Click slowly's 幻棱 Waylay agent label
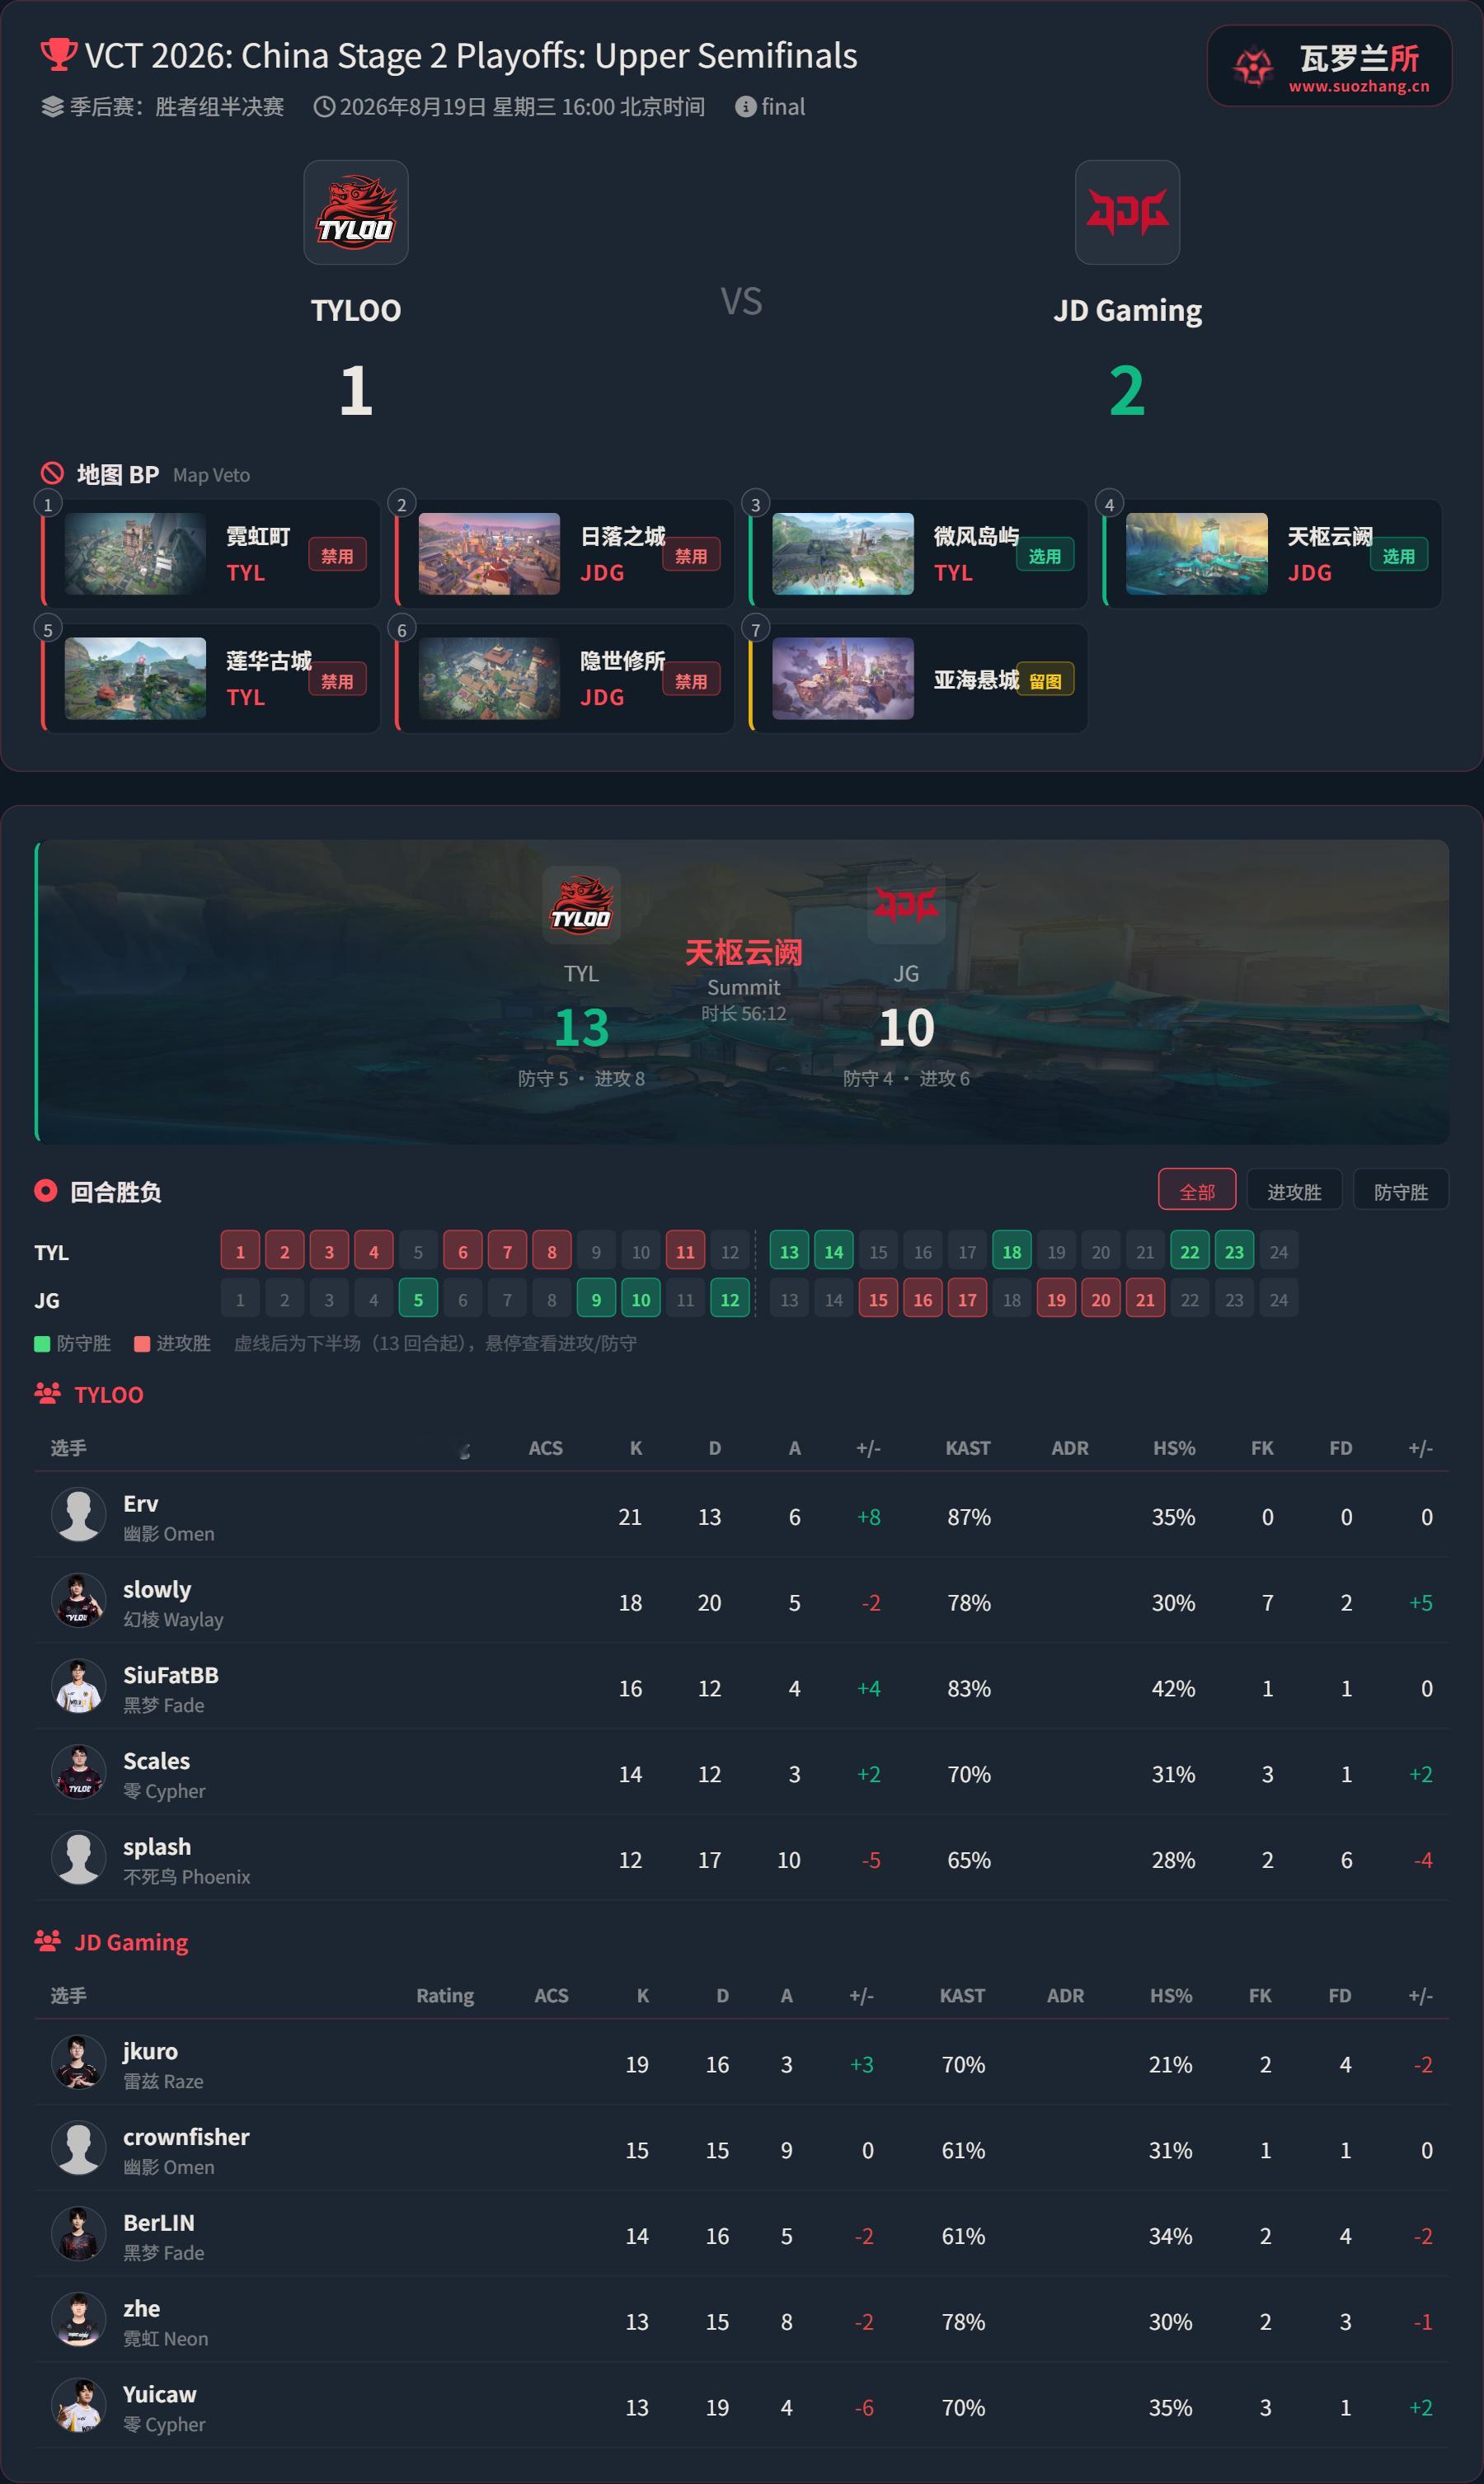Screen dimensions: 1484x2484 (173, 1619)
